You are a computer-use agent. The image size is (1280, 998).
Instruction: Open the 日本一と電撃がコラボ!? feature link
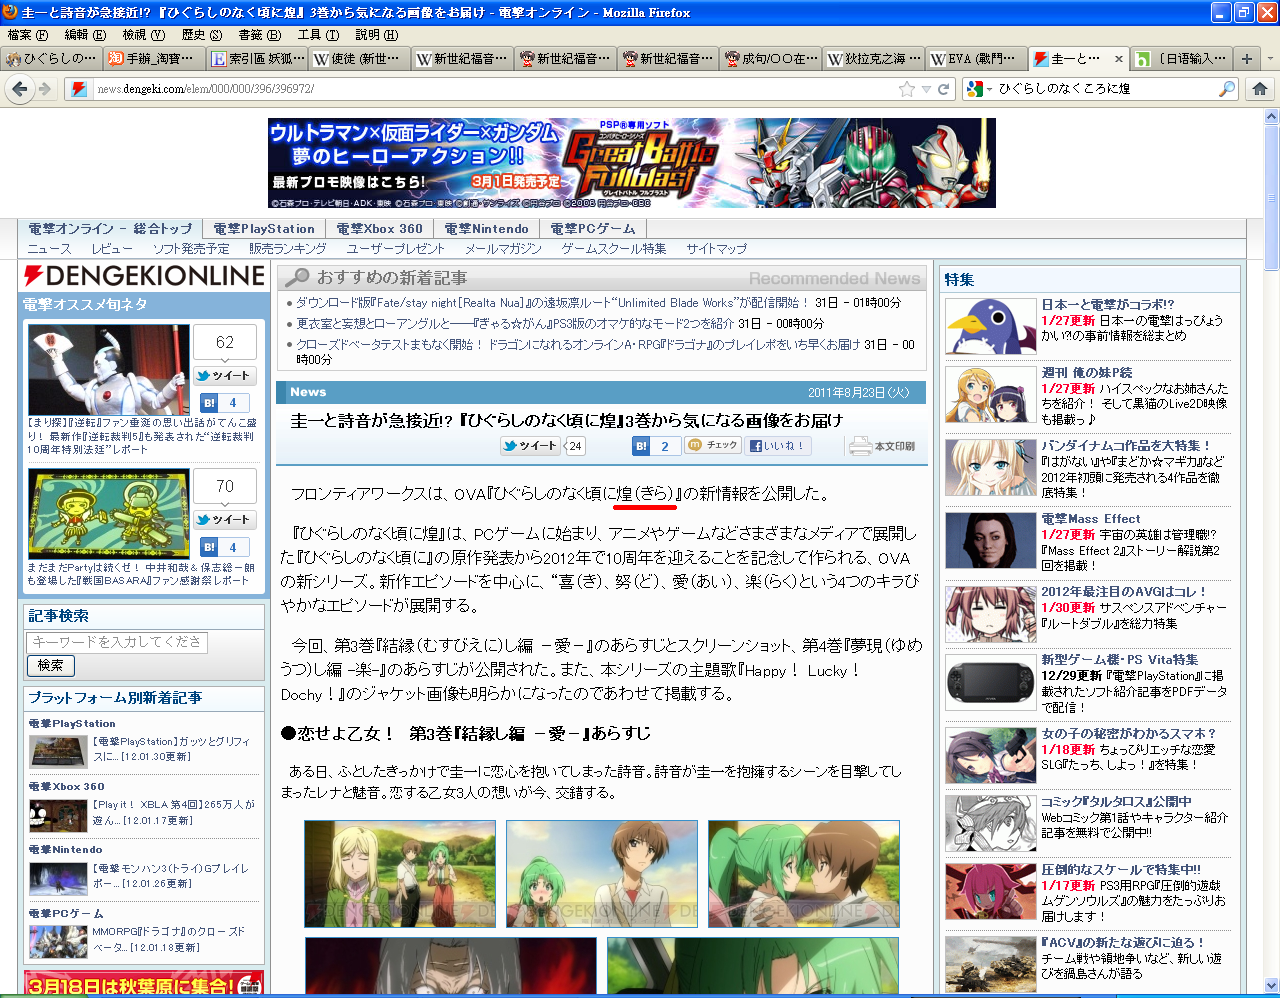[x=1108, y=304]
